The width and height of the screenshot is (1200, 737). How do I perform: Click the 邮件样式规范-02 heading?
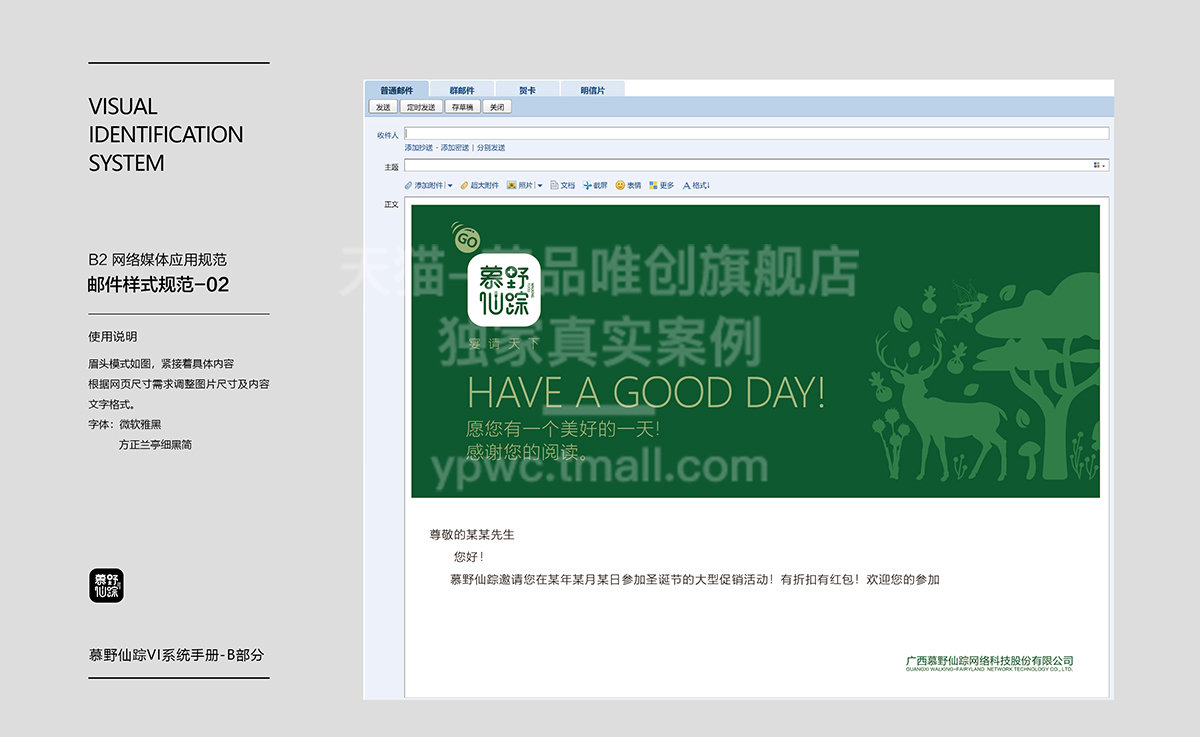(x=159, y=284)
